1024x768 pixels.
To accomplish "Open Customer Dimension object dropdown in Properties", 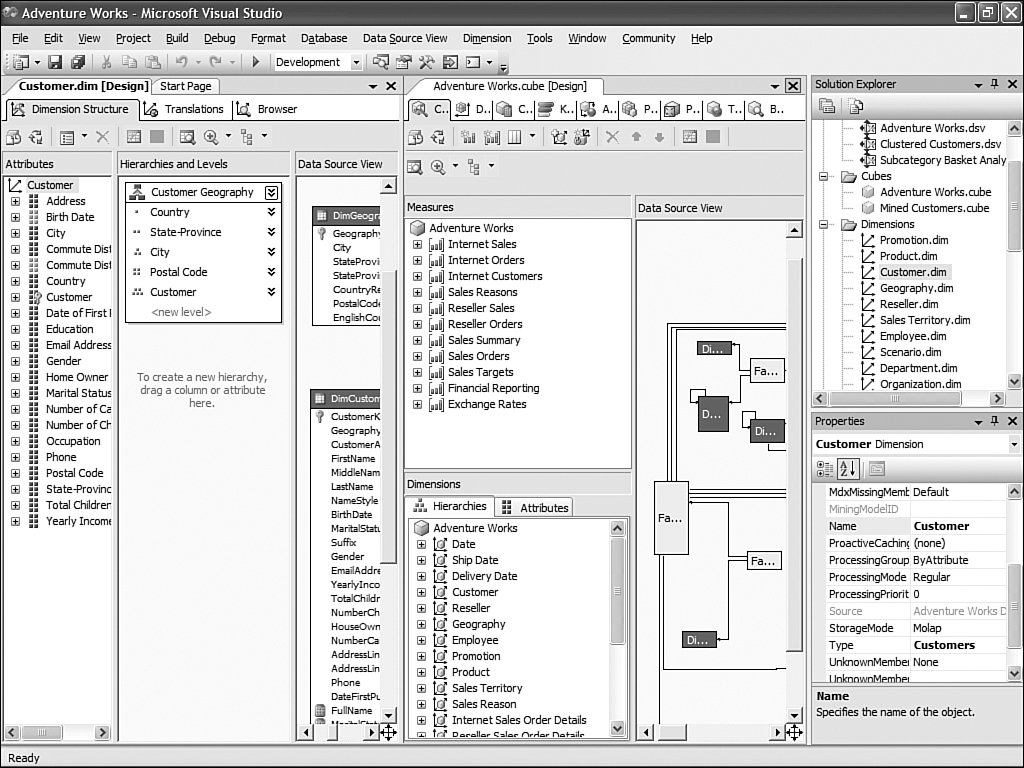I will [x=1014, y=444].
